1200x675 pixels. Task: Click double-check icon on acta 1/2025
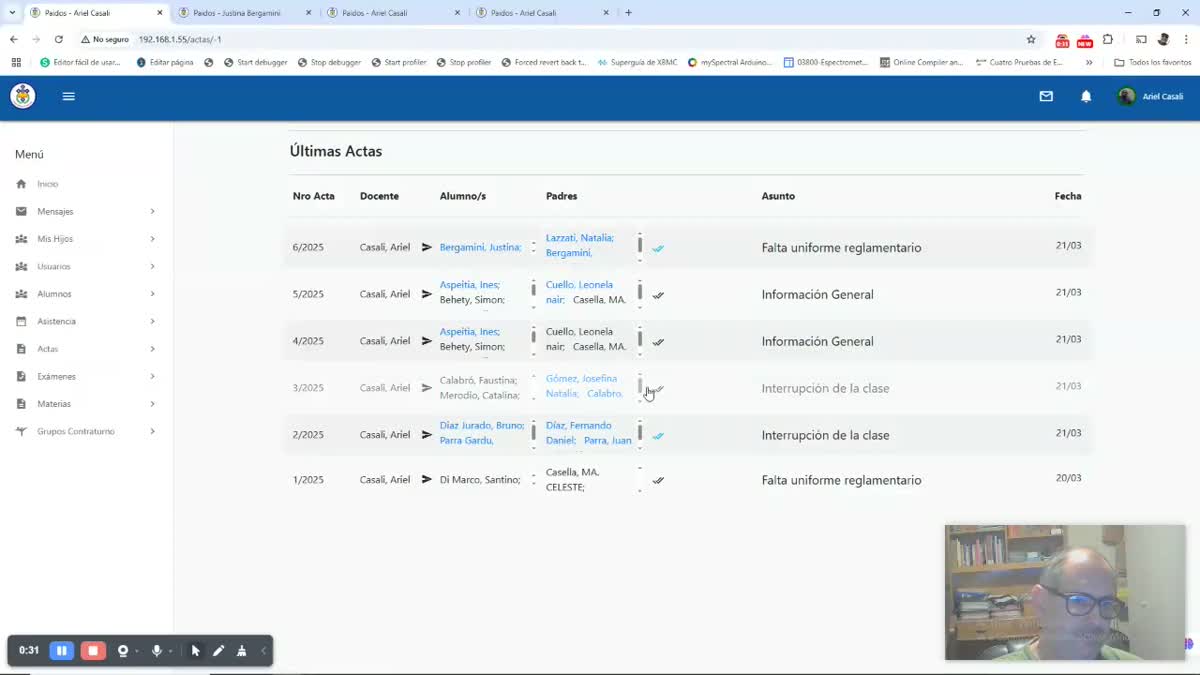658,481
